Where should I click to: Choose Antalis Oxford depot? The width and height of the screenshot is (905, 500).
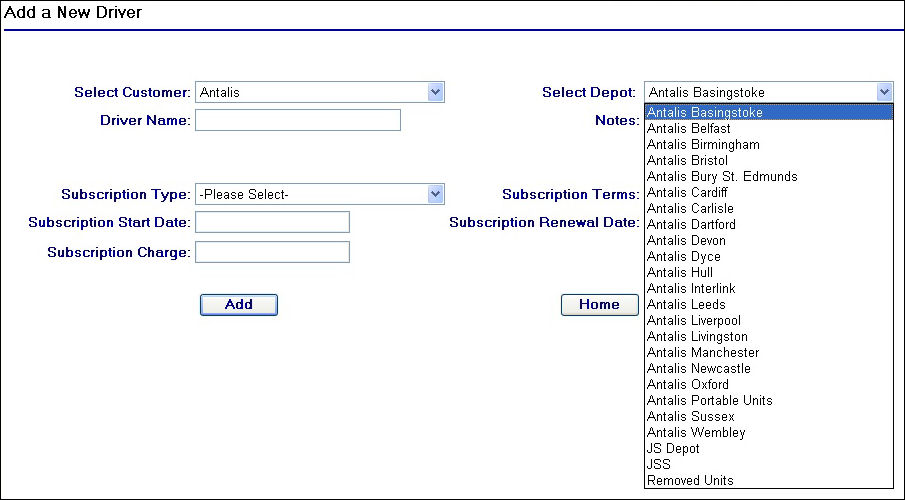point(769,384)
